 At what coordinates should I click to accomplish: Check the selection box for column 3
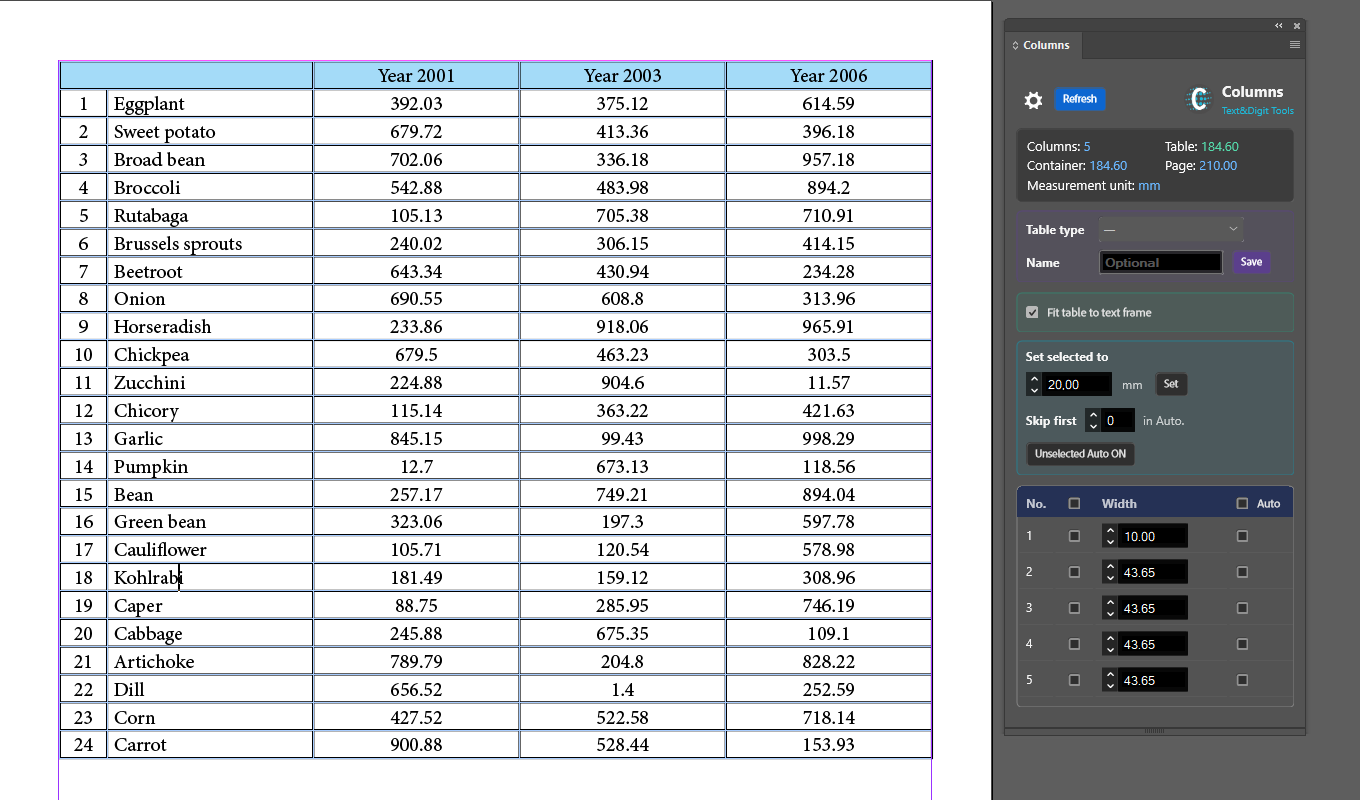click(1074, 608)
